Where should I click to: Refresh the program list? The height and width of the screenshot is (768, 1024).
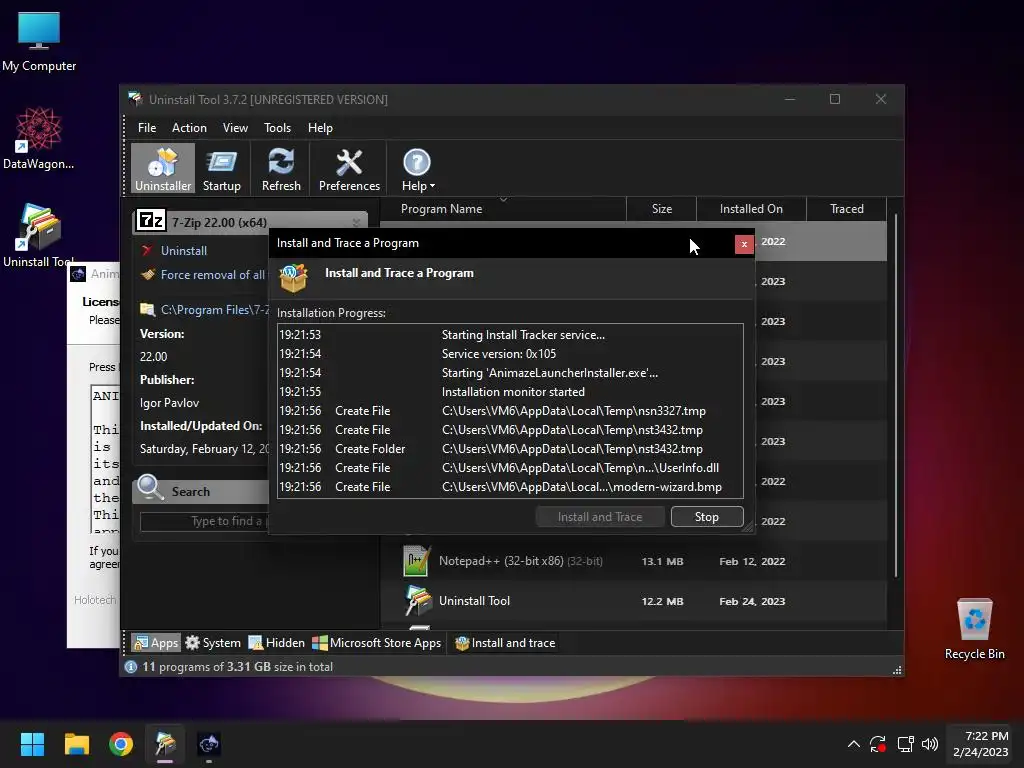(x=281, y=169)
